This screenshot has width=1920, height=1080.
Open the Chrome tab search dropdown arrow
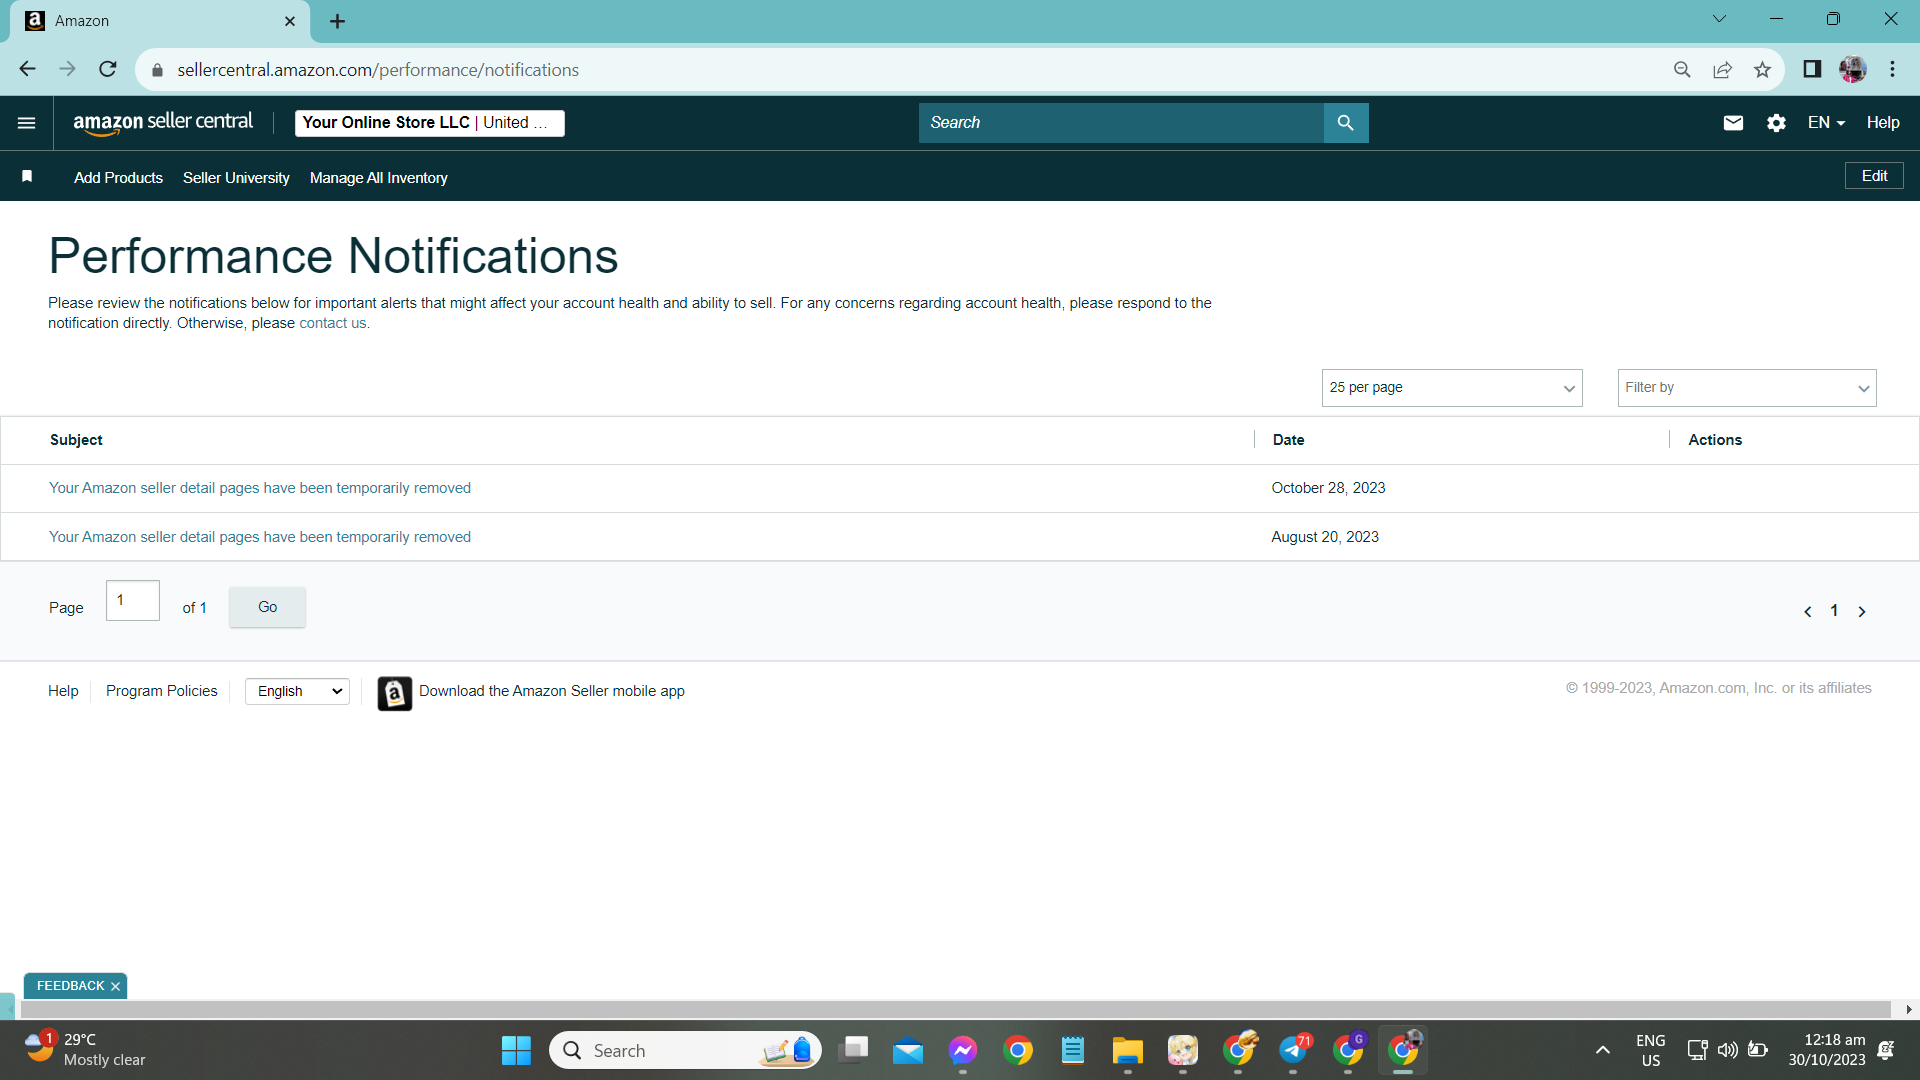tap(1720, 19)
